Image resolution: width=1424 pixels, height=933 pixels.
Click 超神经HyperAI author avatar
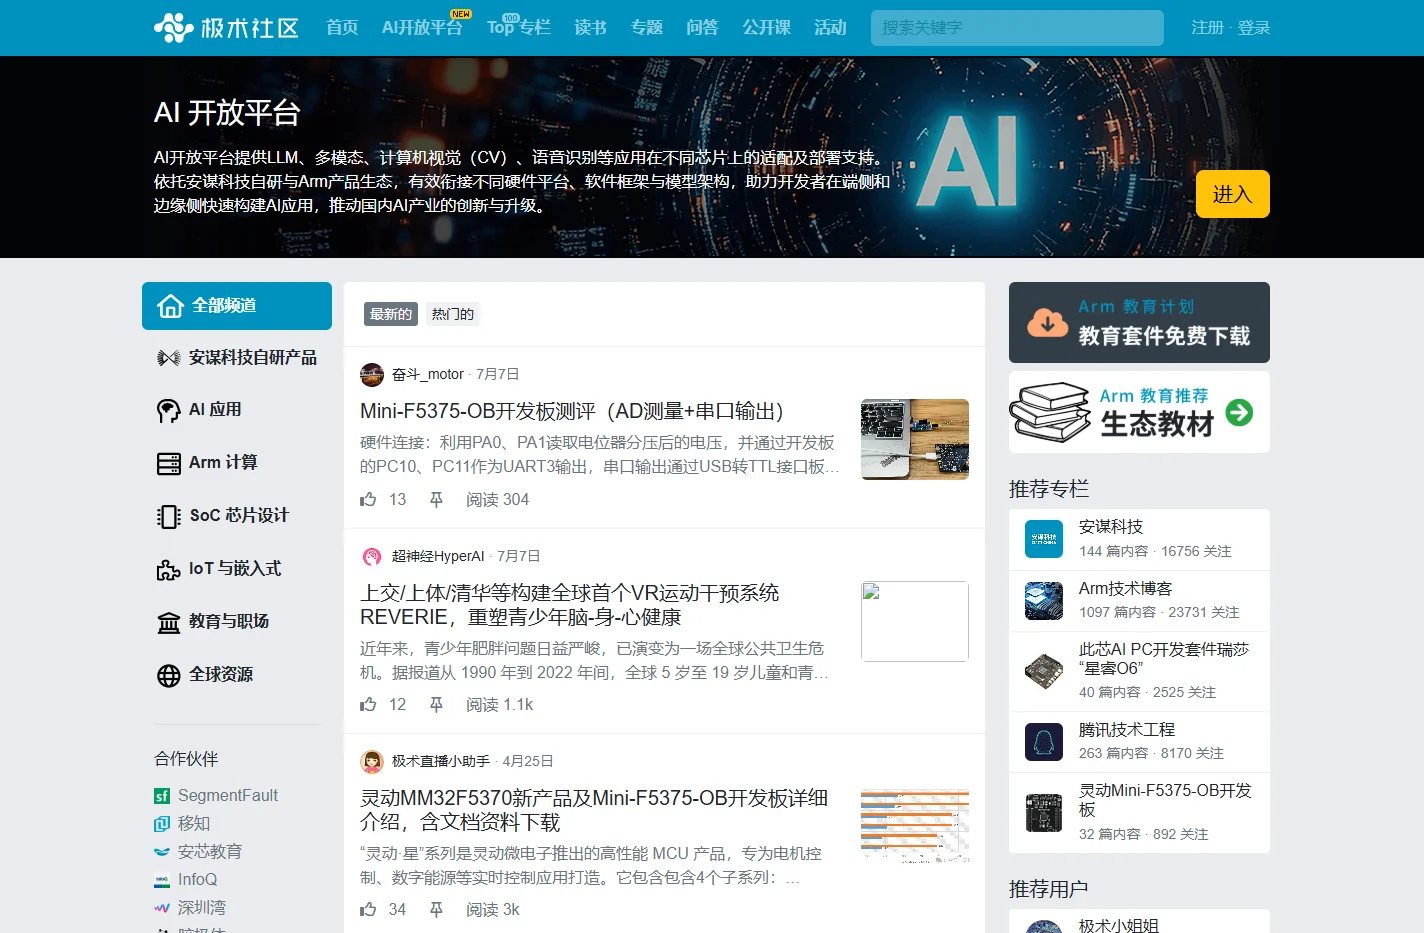tap(372, 556)
